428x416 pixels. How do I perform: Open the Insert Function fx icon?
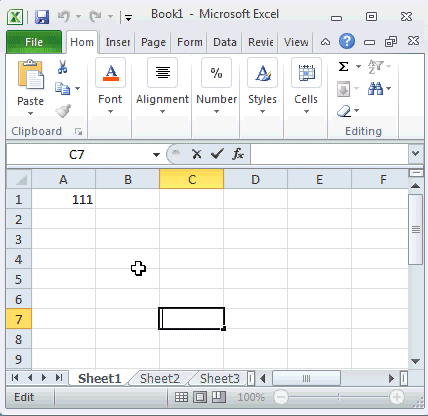[238, 154]
